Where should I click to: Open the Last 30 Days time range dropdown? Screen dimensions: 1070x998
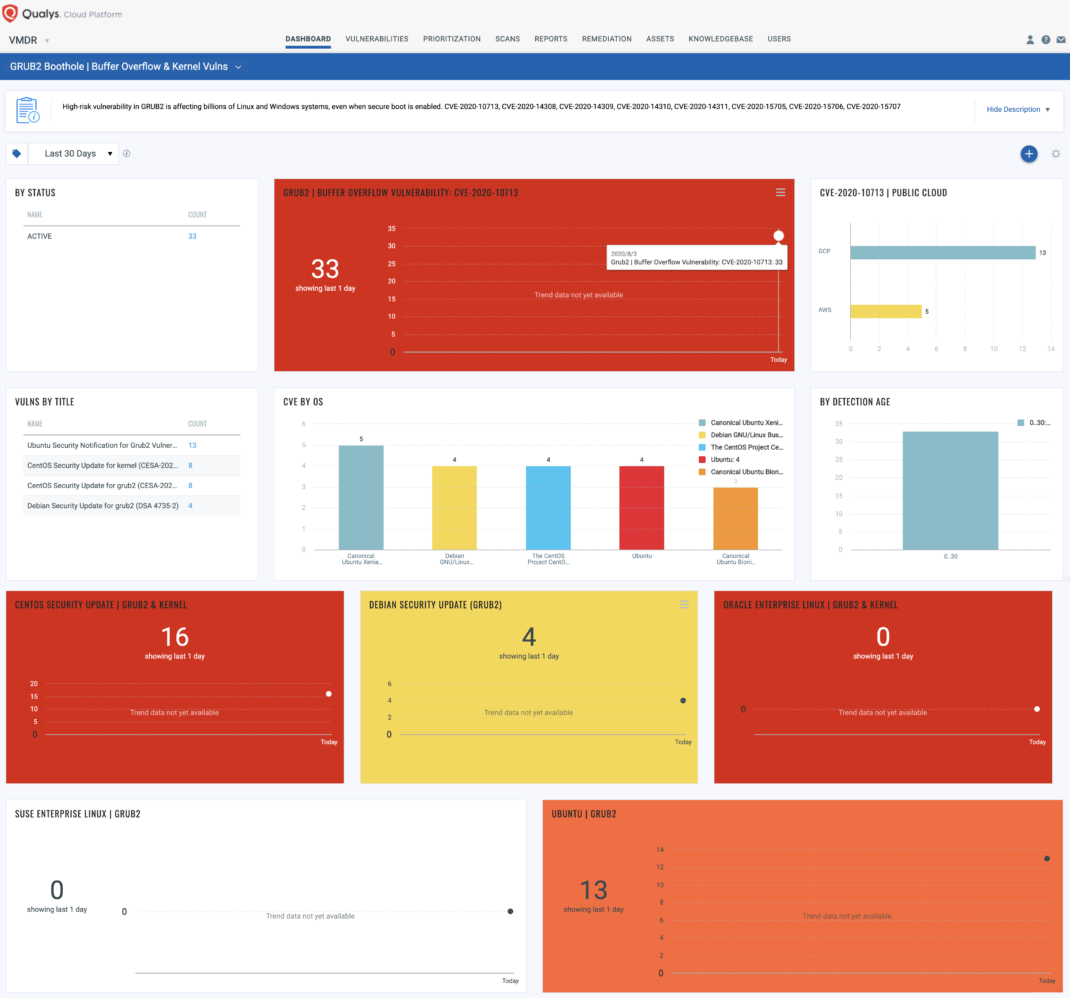coord(73,154)
